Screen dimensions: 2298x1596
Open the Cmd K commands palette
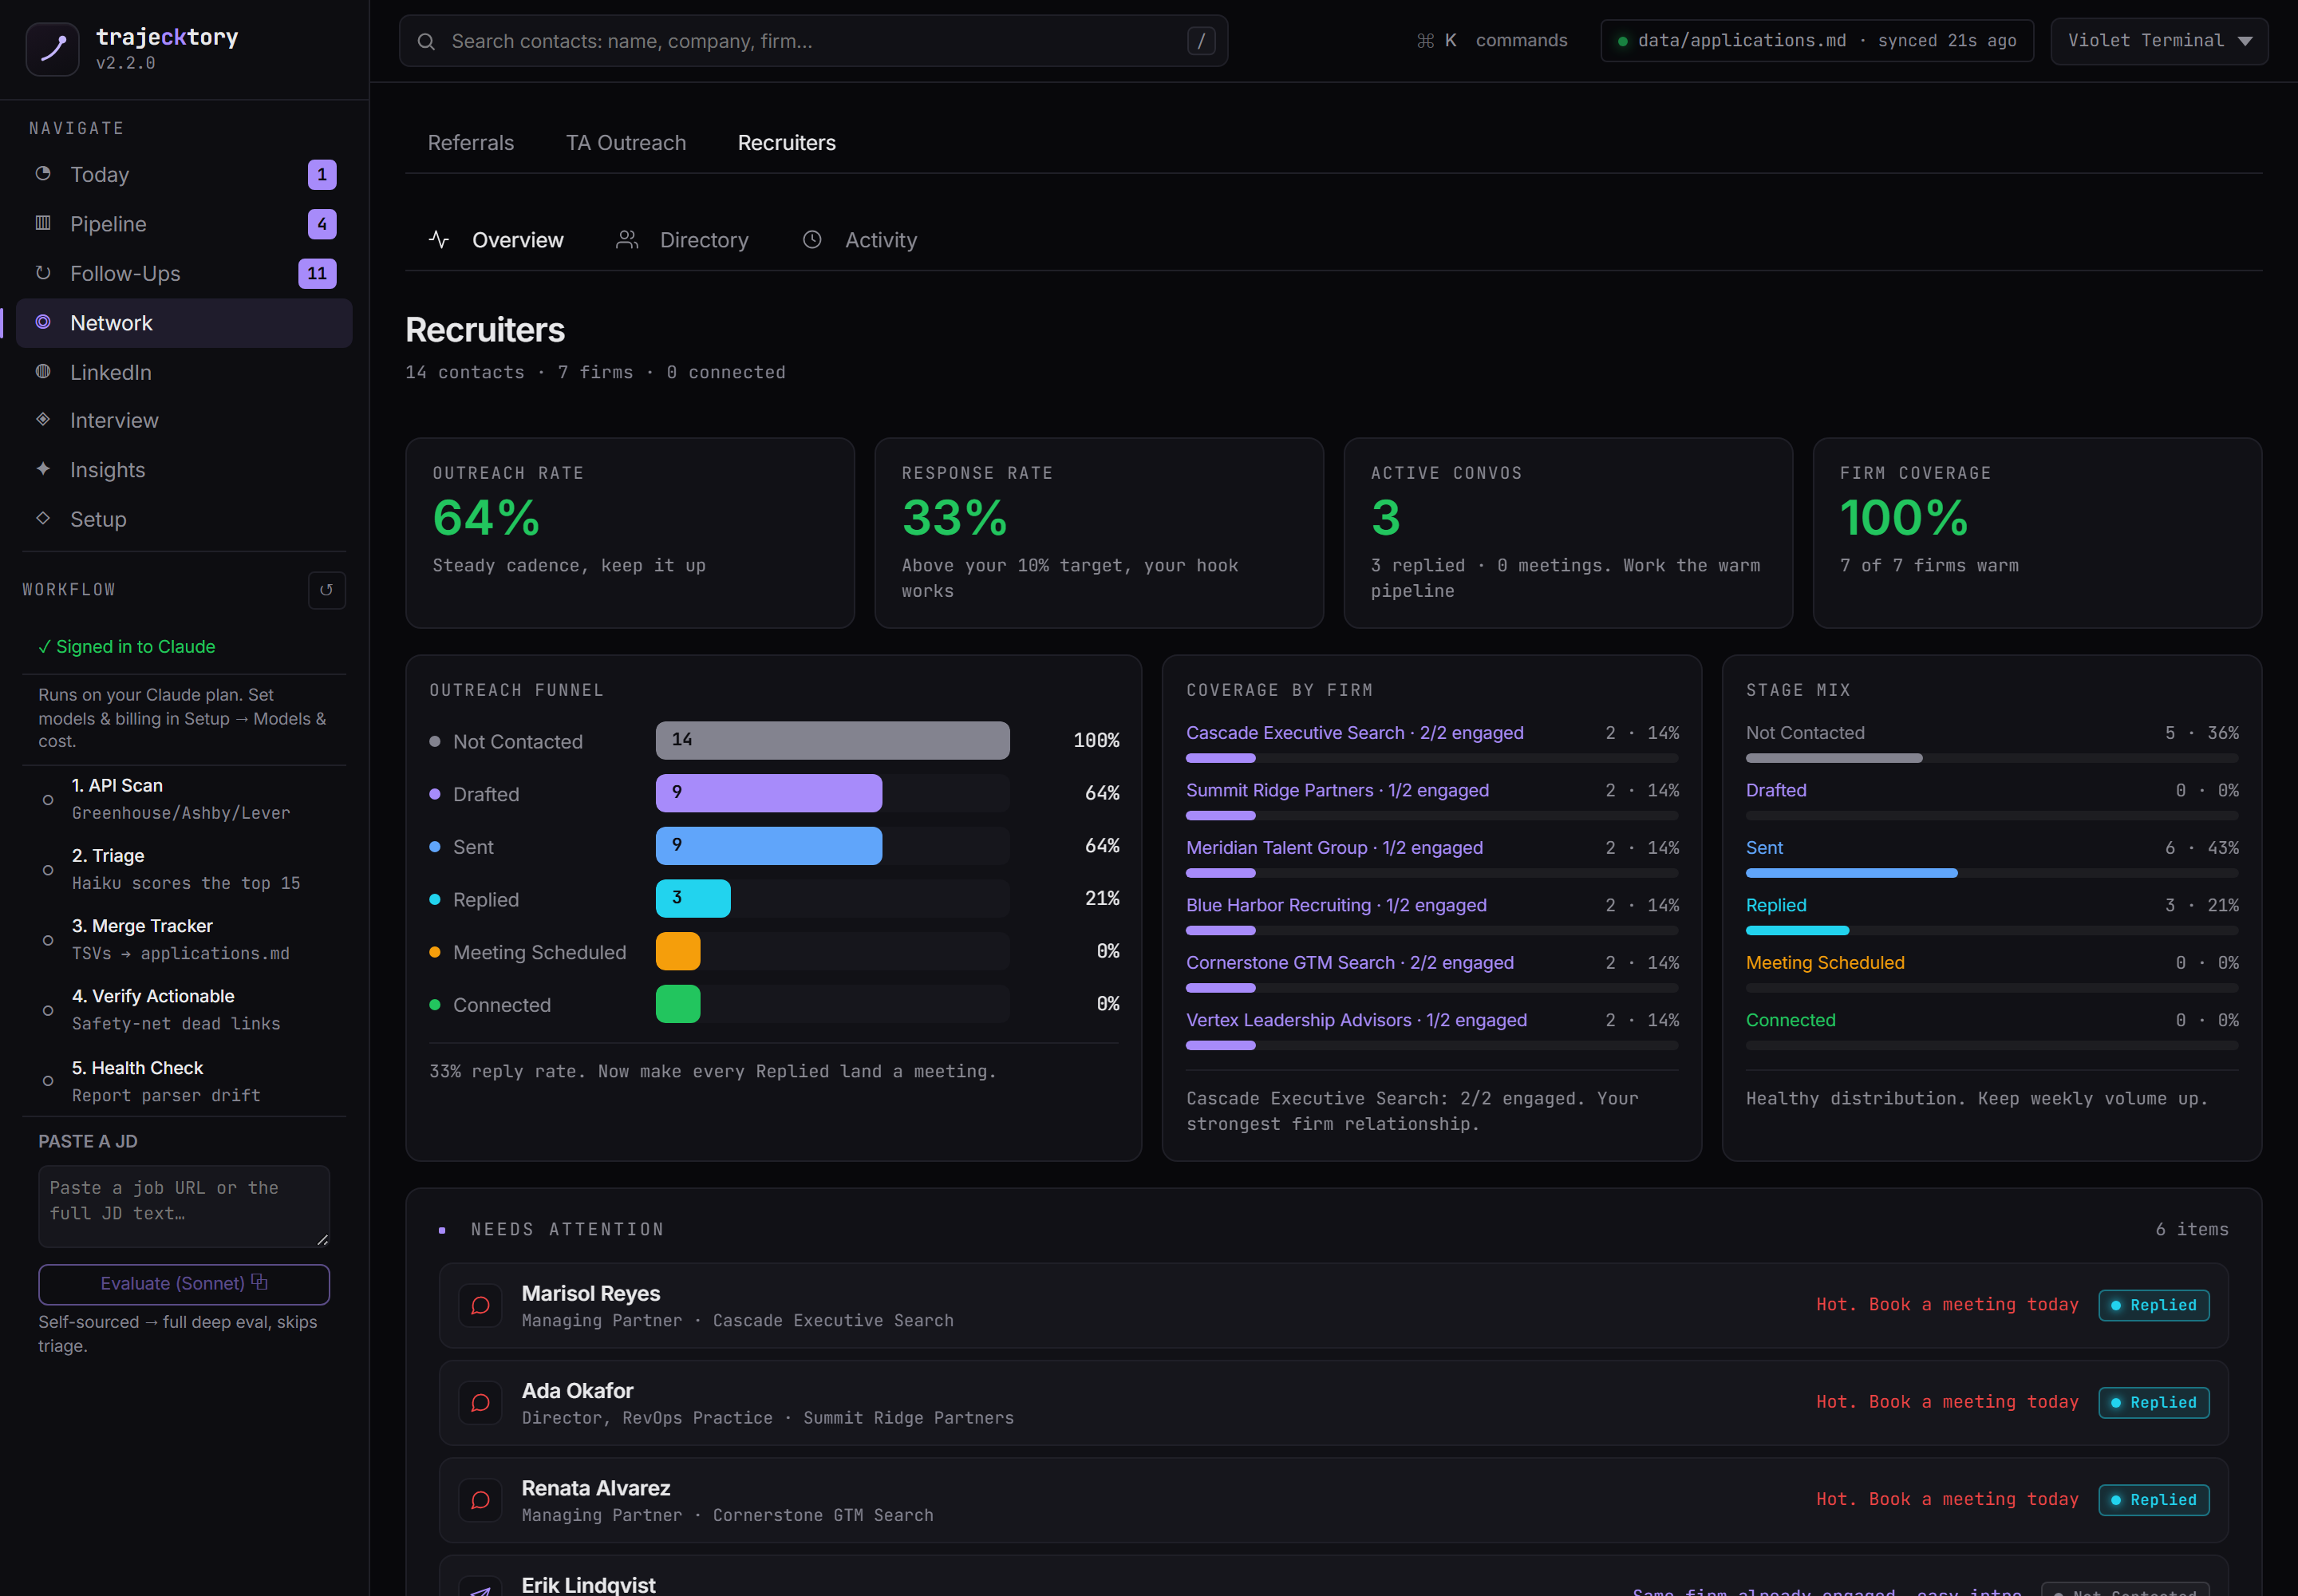click(1492, 41)
